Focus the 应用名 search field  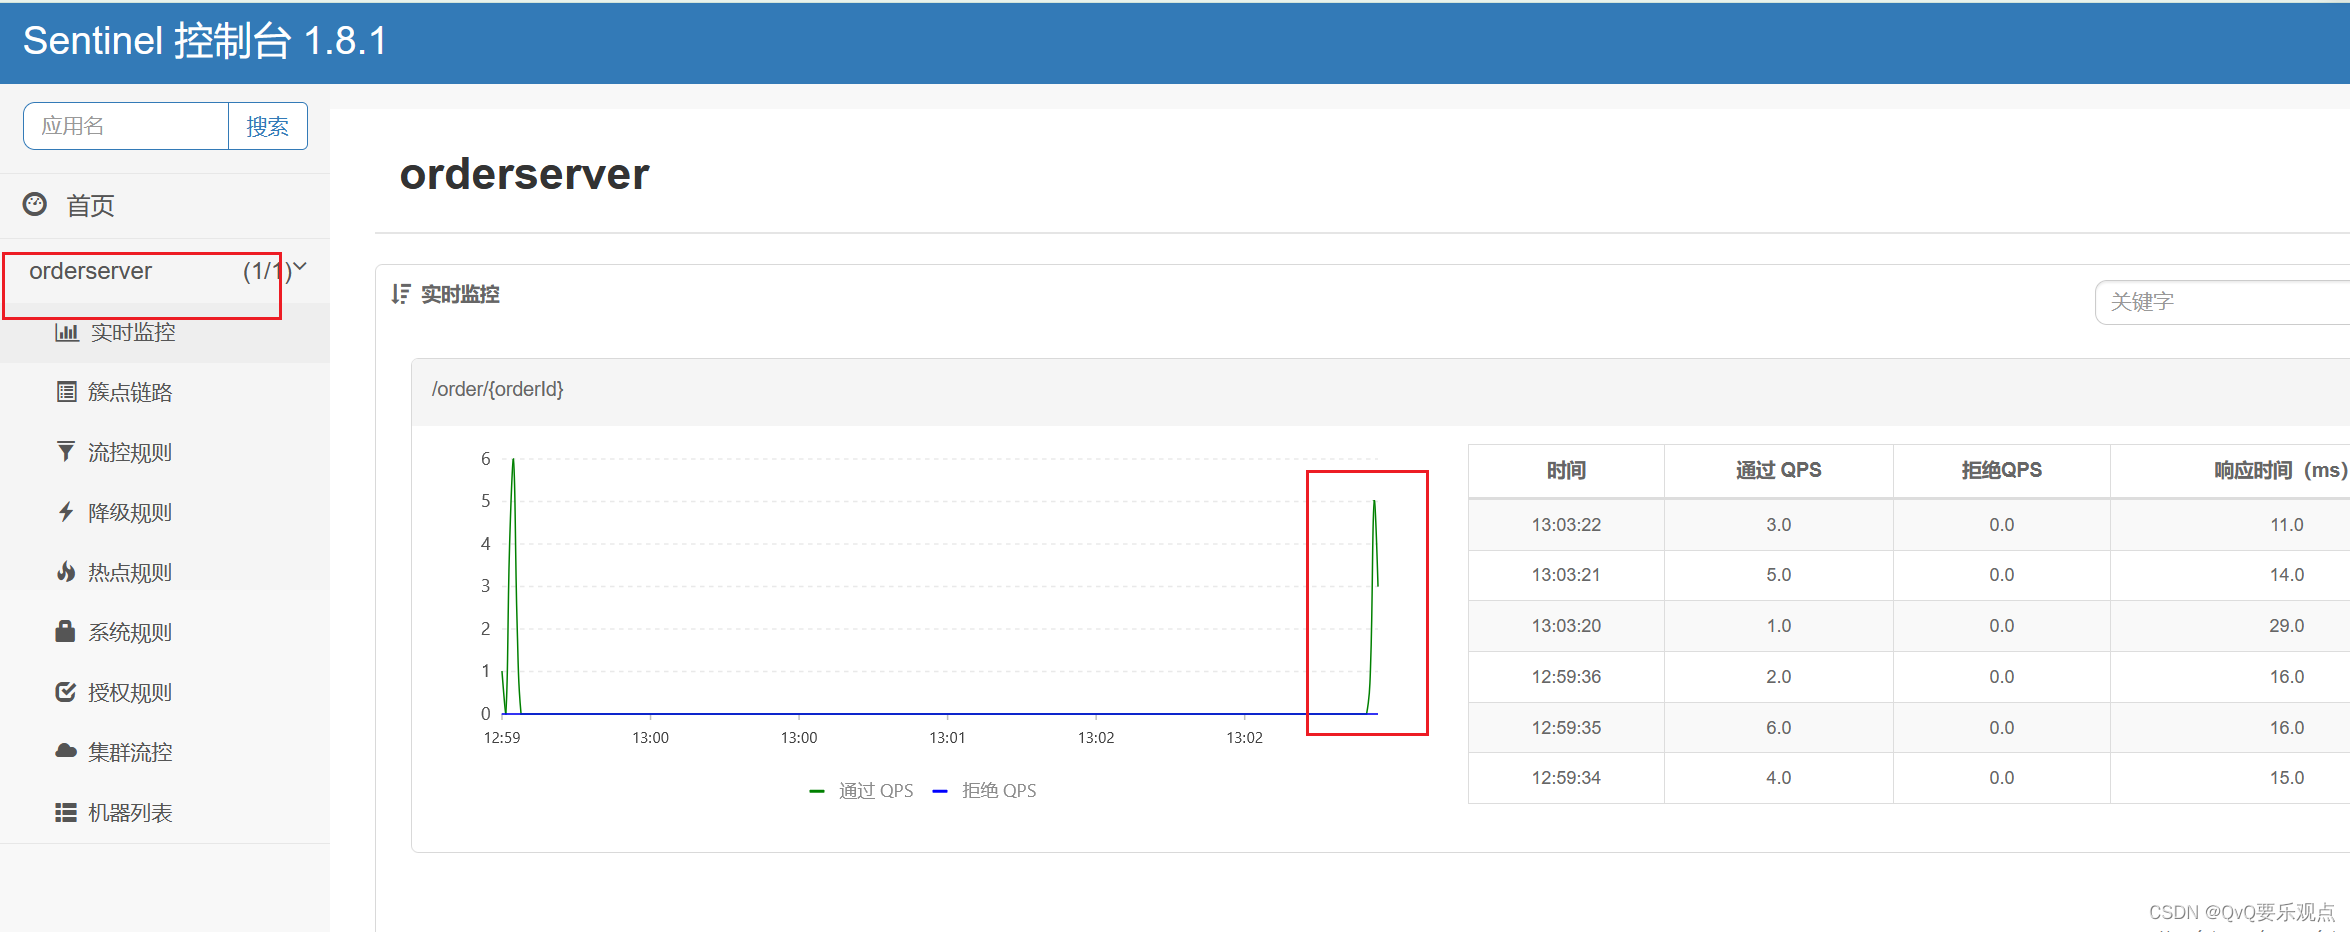click(126, 126)
